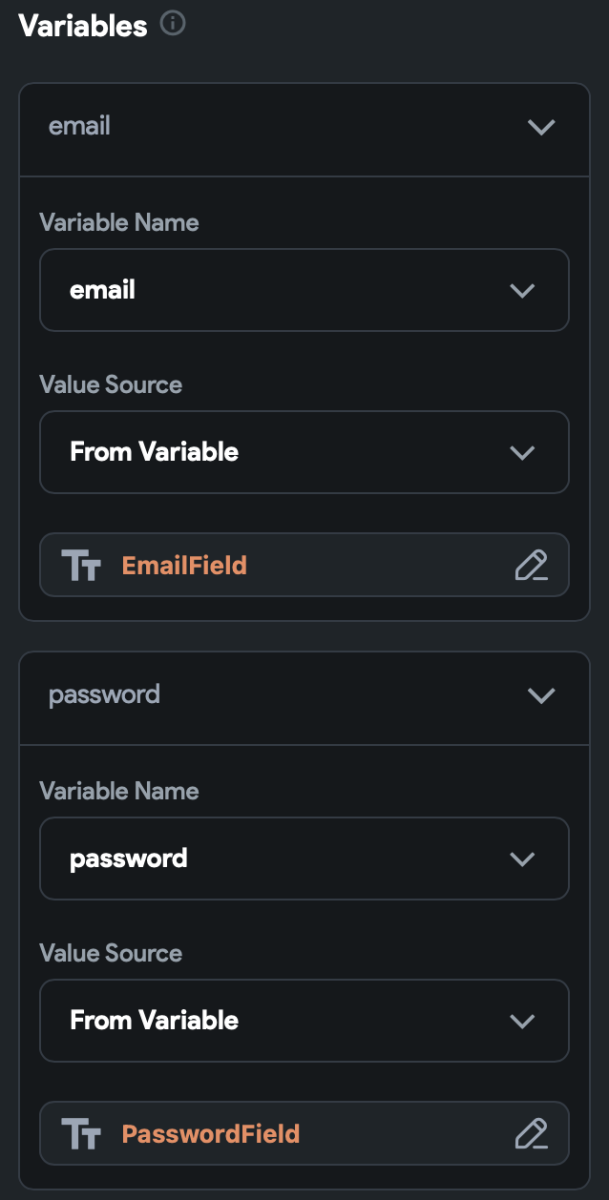Click the orange PasswordField variable label
The width and height of the screenshot is (609, 1200).
pyautogui.click(x=210, y=1134)
